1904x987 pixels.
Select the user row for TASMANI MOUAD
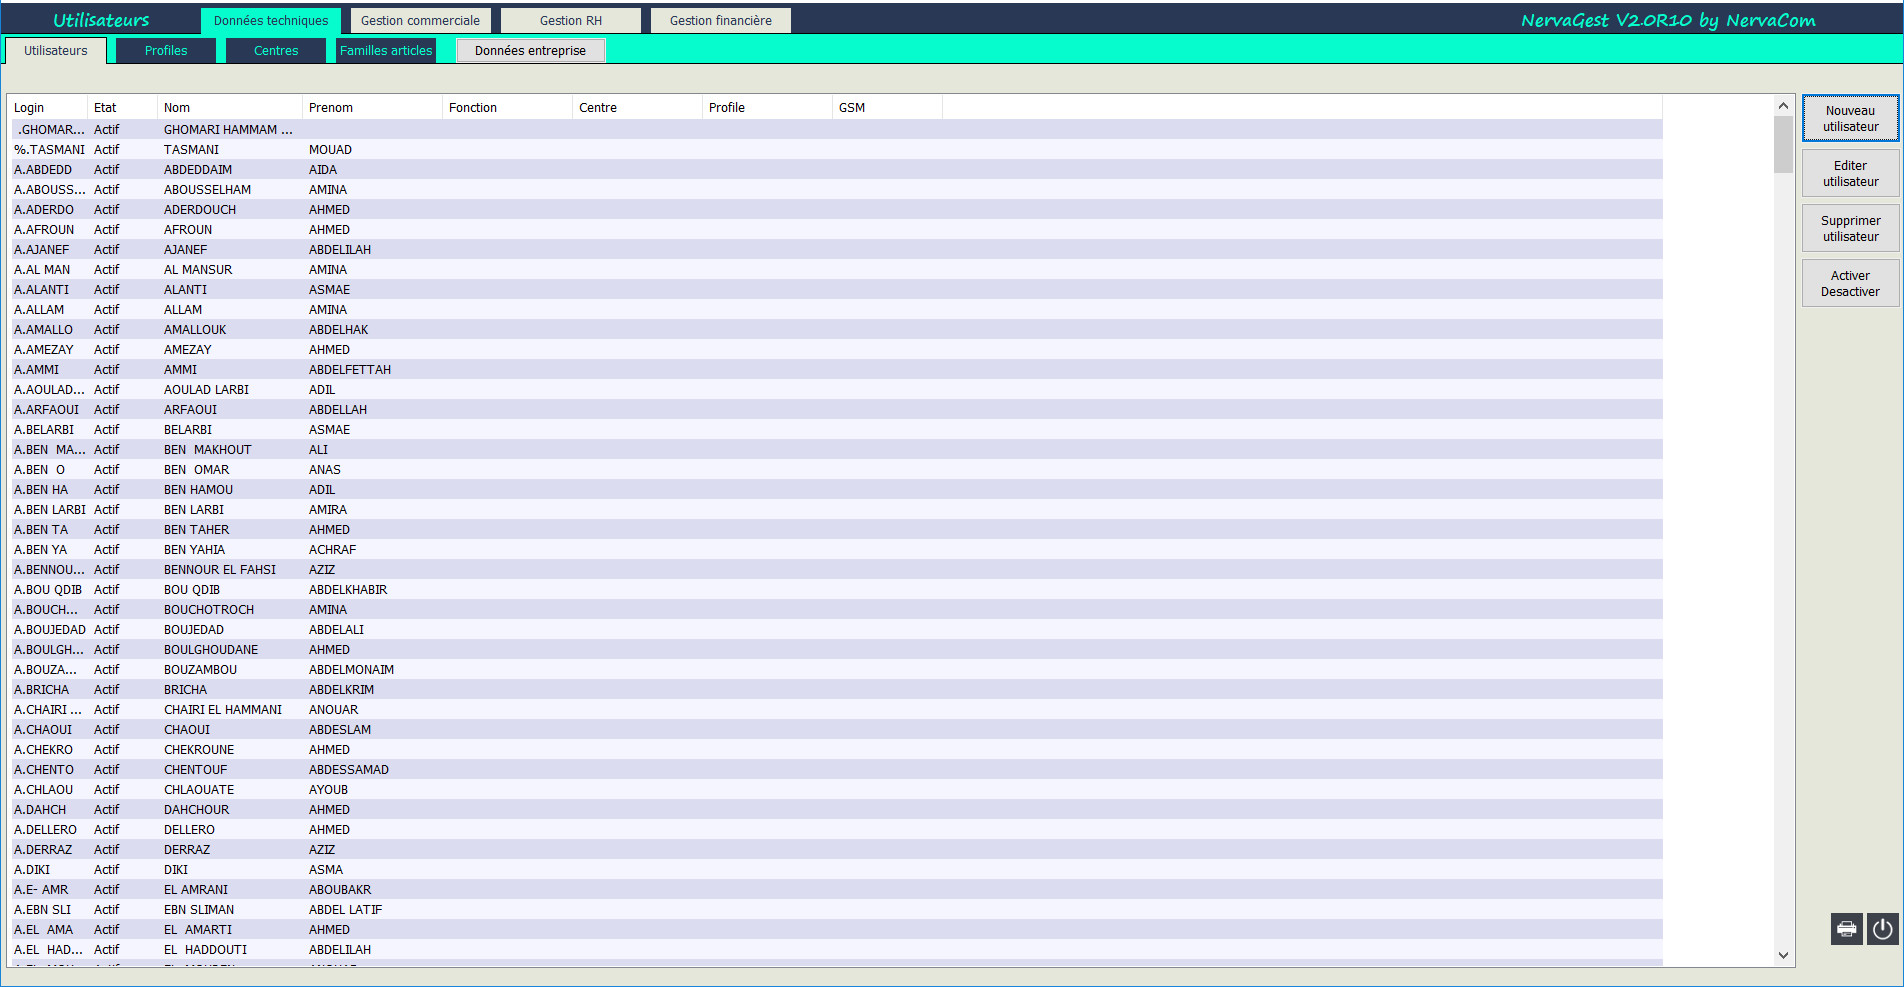191,150
